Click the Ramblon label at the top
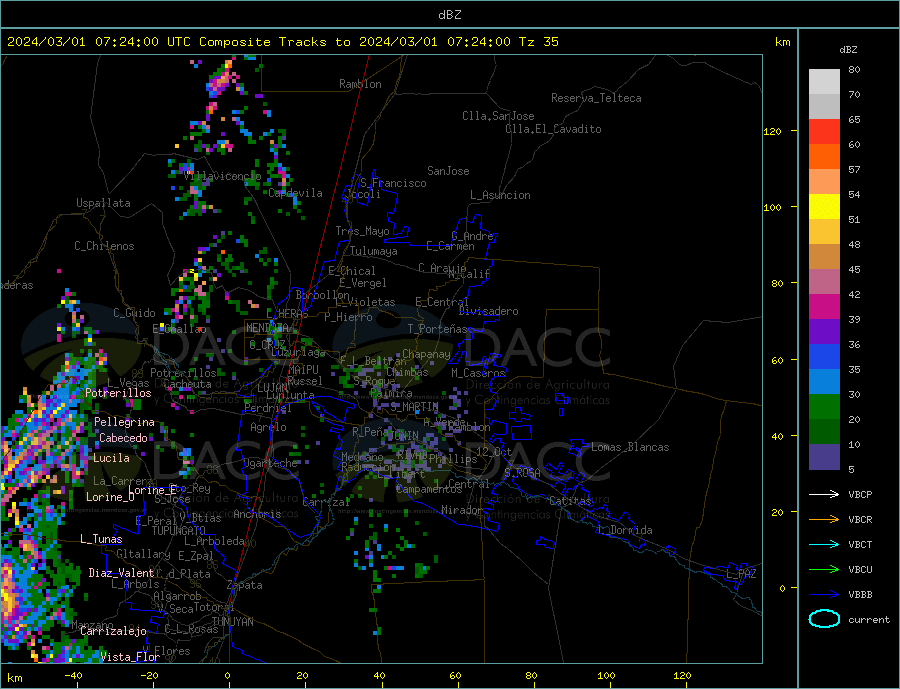This screenshot has width=900, height=689. coord(360,84)
